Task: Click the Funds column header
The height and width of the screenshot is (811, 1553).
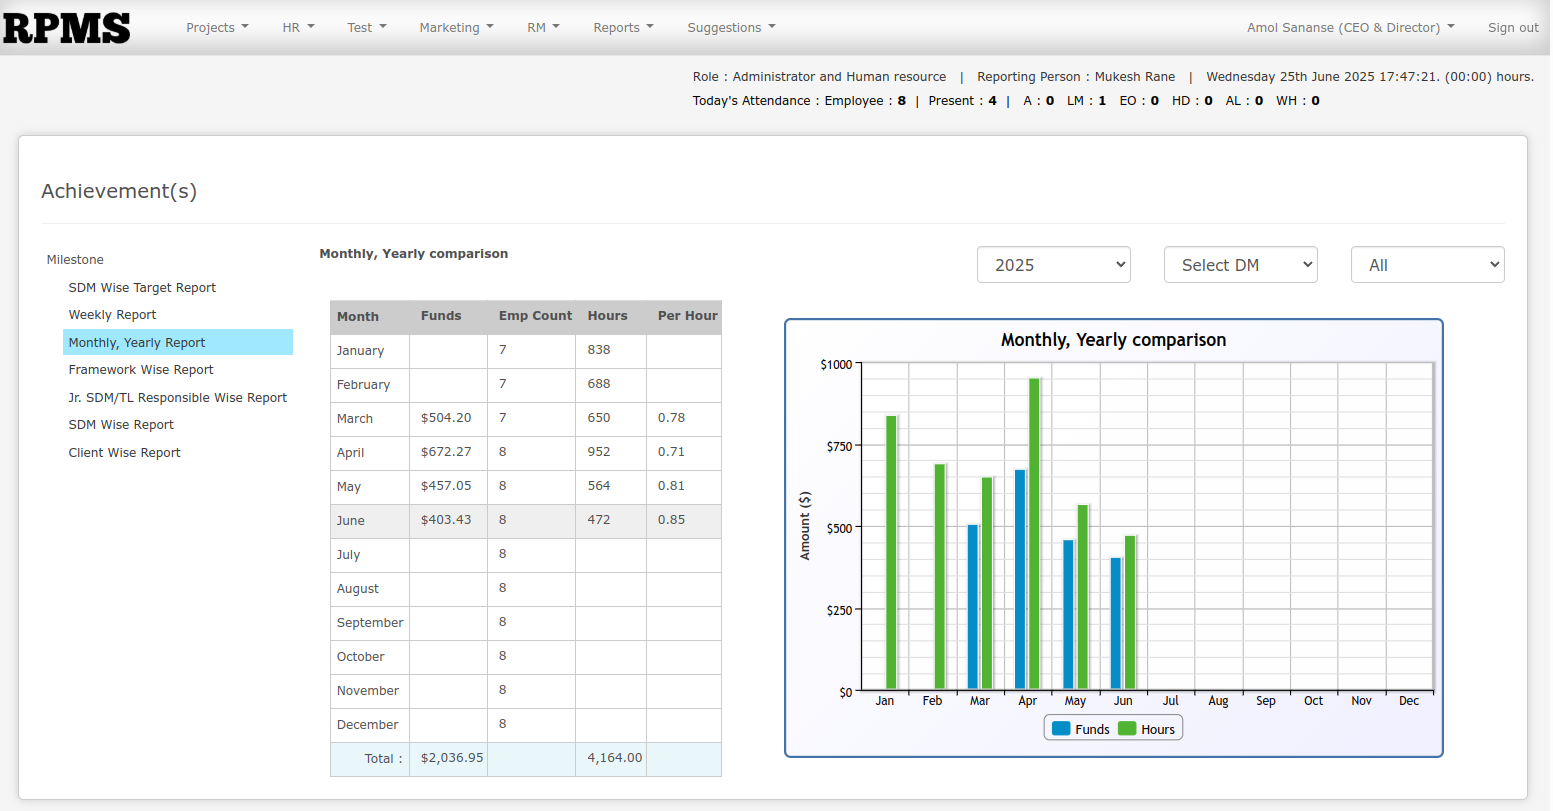Action: click(x=441, y=316)
